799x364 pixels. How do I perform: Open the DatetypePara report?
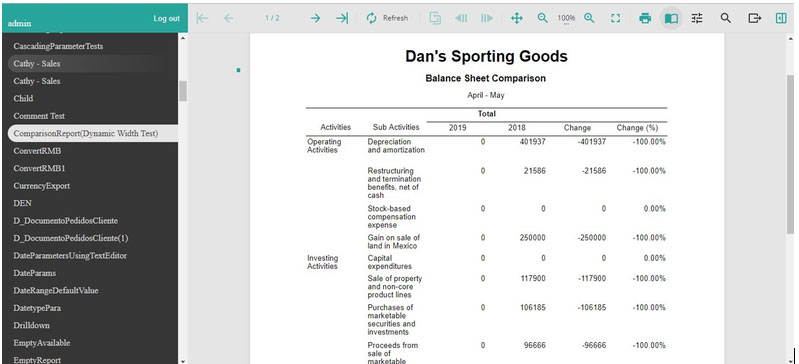(x=37, y=308)
